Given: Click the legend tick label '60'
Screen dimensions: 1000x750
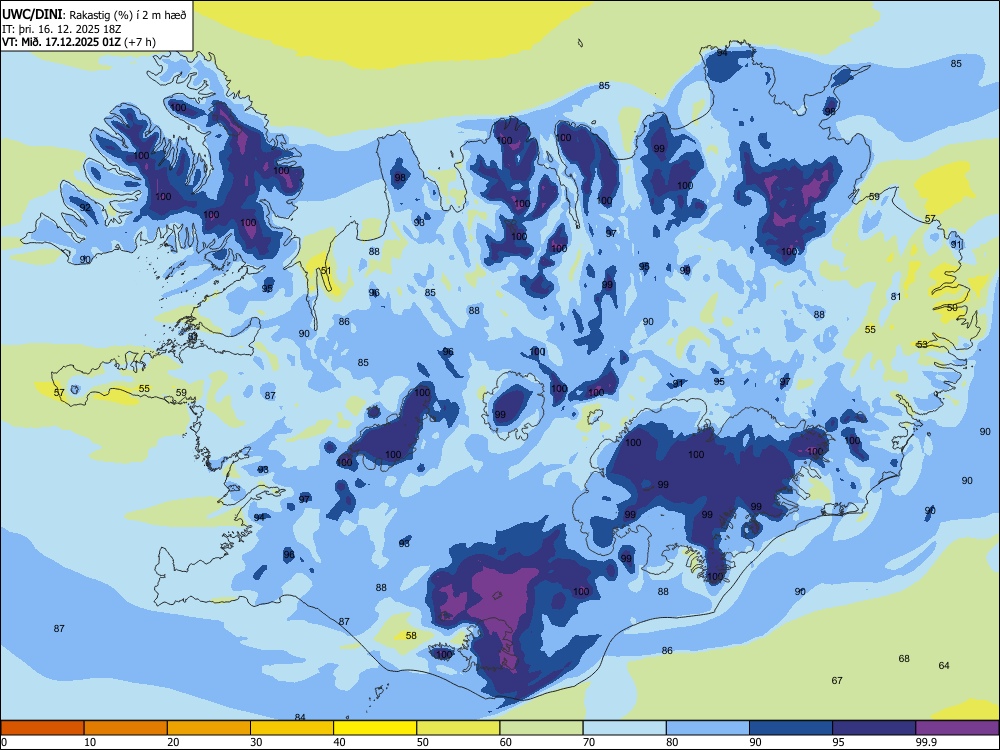Looking at the screenshot, I should tap(506, 742).
